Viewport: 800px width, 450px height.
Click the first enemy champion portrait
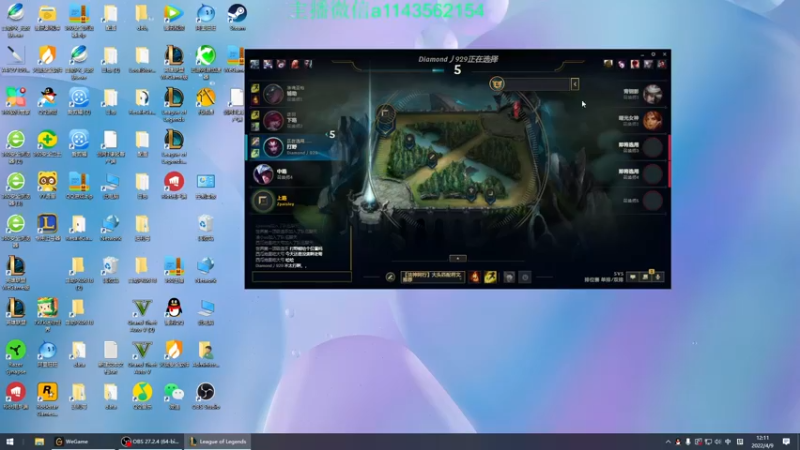[652, 94]
